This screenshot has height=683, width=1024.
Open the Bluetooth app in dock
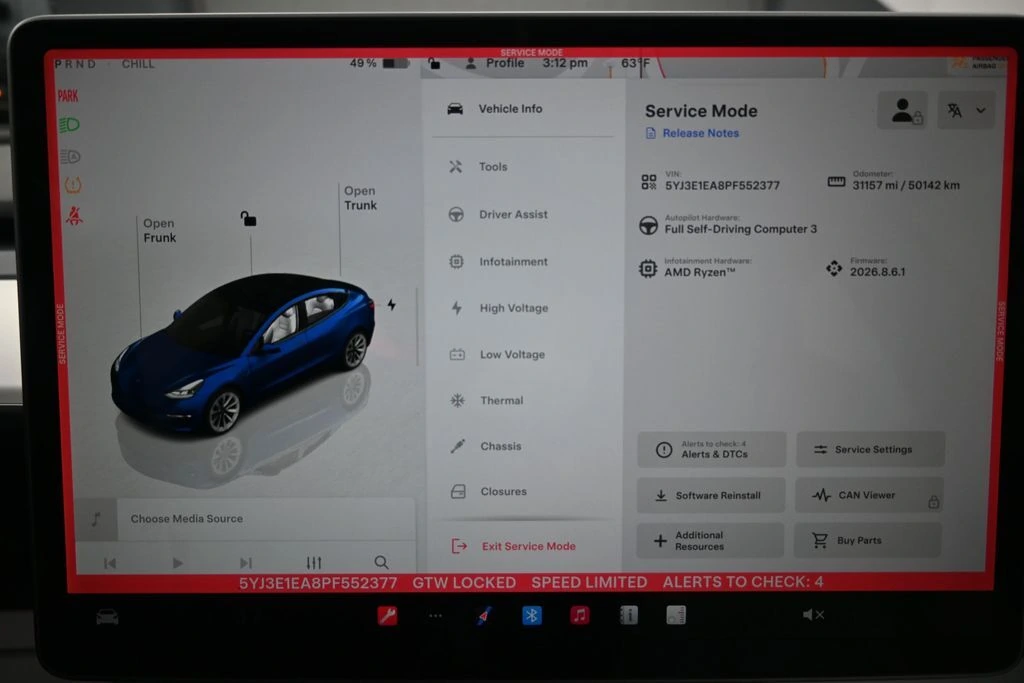(532, 615)
